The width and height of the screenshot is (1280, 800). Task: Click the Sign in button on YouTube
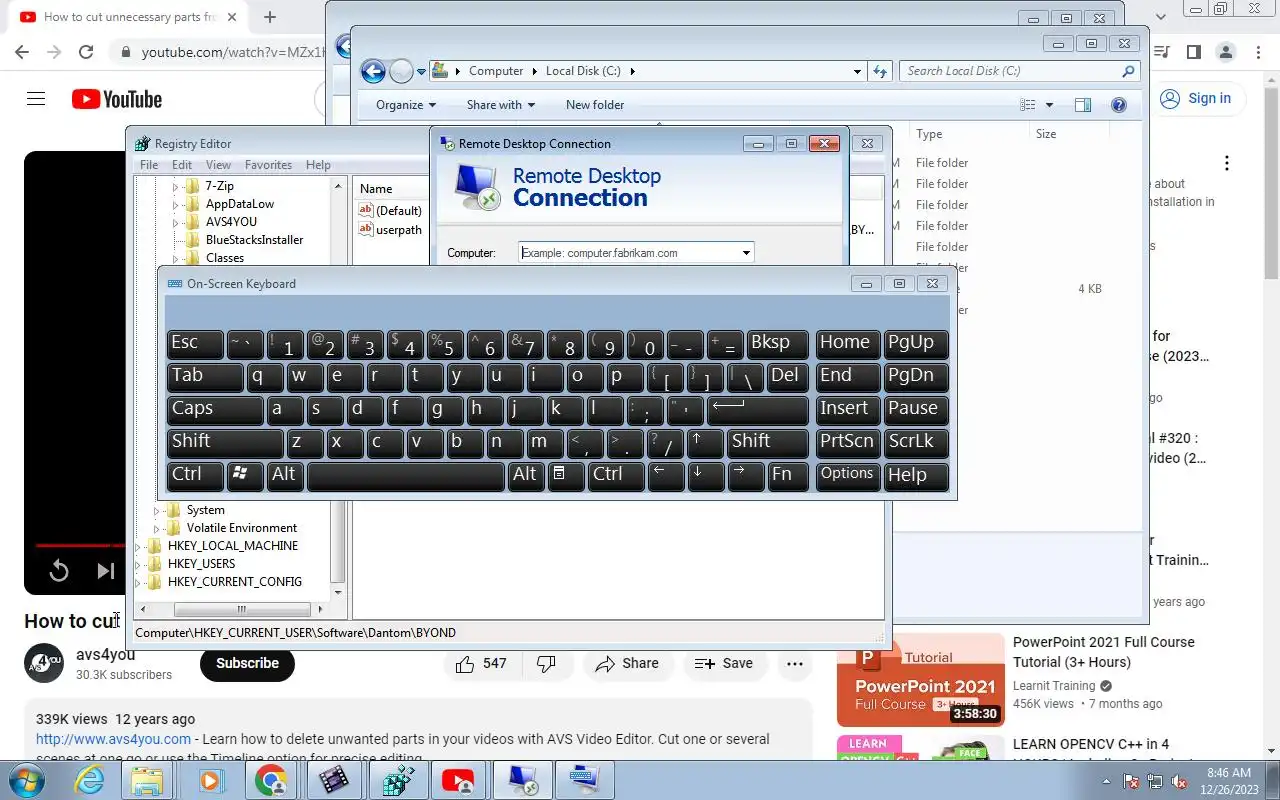coord(1196,98)
